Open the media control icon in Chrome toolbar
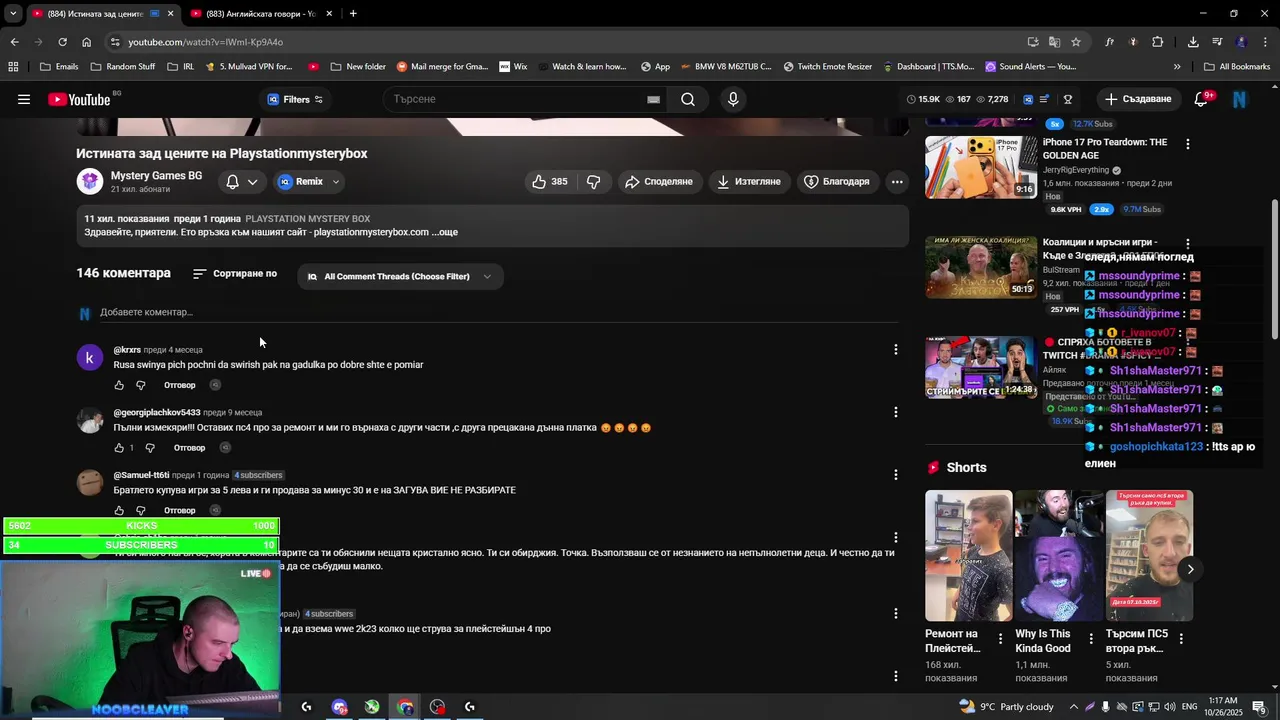Viewport: 1280px width, 720px height. (1217, 42)
